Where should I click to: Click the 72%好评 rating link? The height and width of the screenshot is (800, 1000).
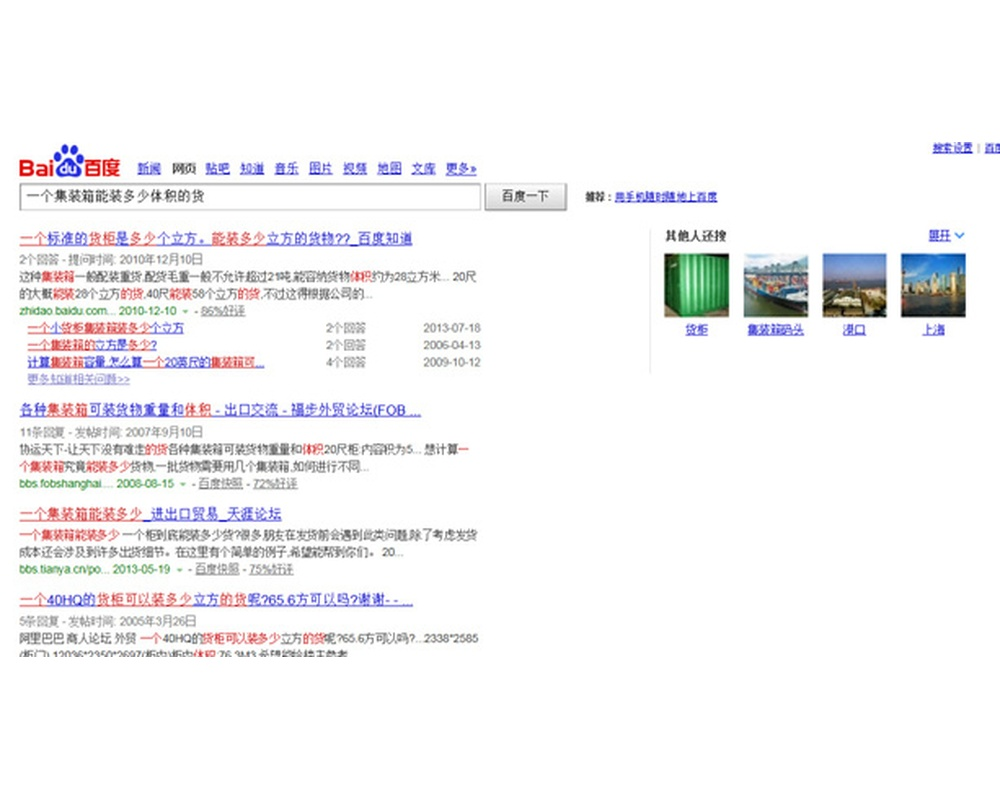click(x=275, y=484)
